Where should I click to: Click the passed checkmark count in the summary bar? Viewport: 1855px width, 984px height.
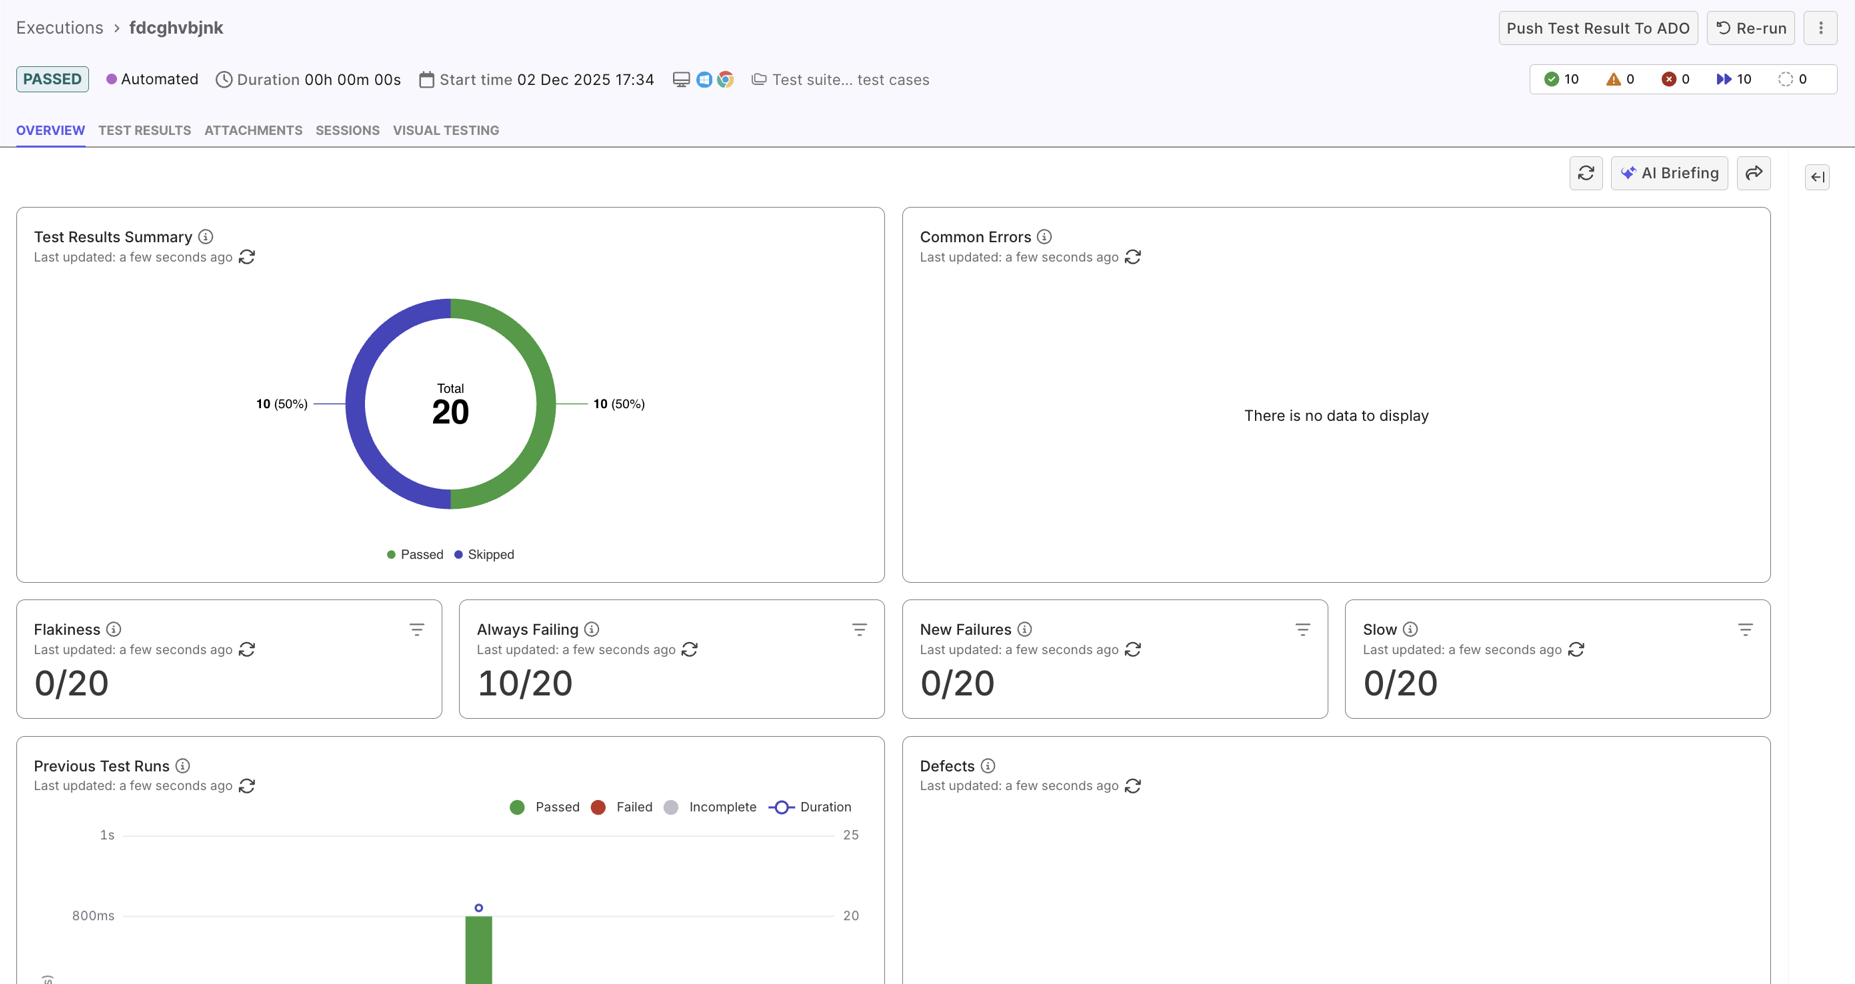click(x=1561, y=78)
